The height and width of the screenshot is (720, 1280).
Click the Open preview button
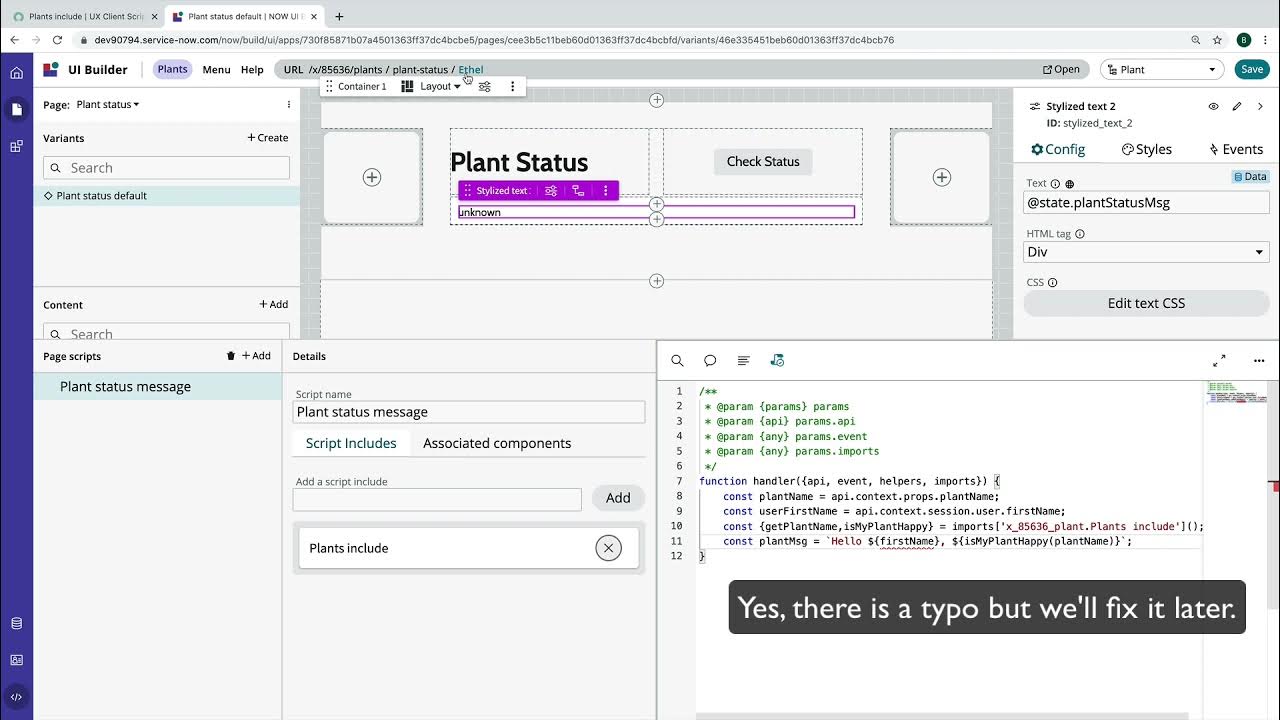click(x=1061, y=69)
